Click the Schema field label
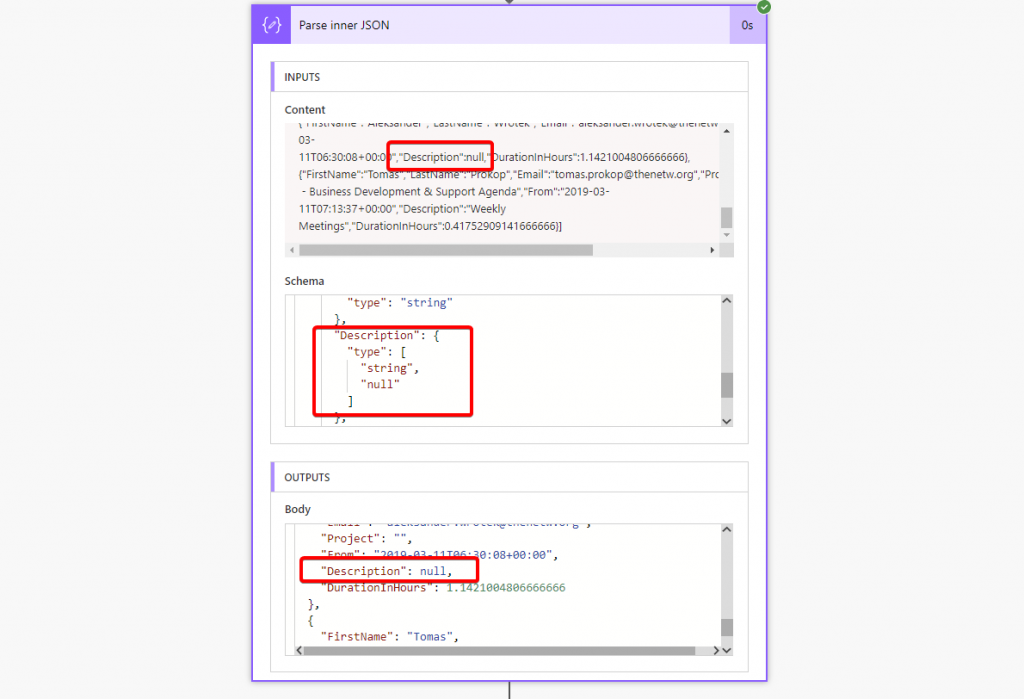 pyautogui.click(x=304, y=281)
